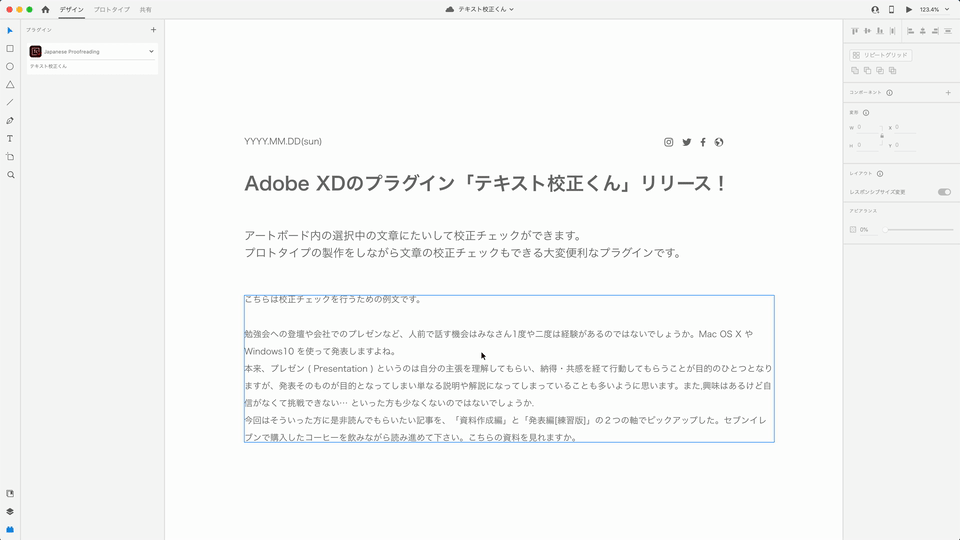This screenshot has height=540, width=960.
Task: Click the Add boolean operation icon
Action: click(855, 70)
